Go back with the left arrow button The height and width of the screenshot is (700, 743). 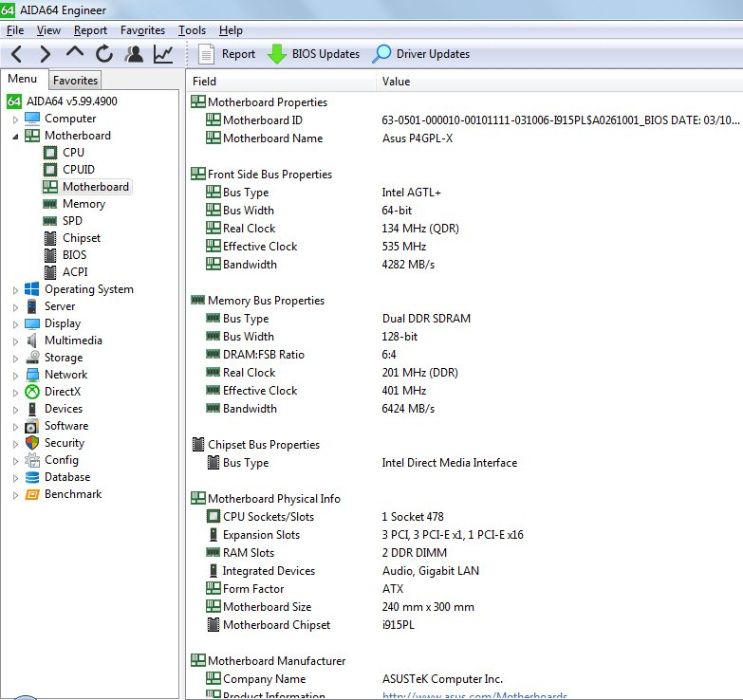tap(17, 54)
